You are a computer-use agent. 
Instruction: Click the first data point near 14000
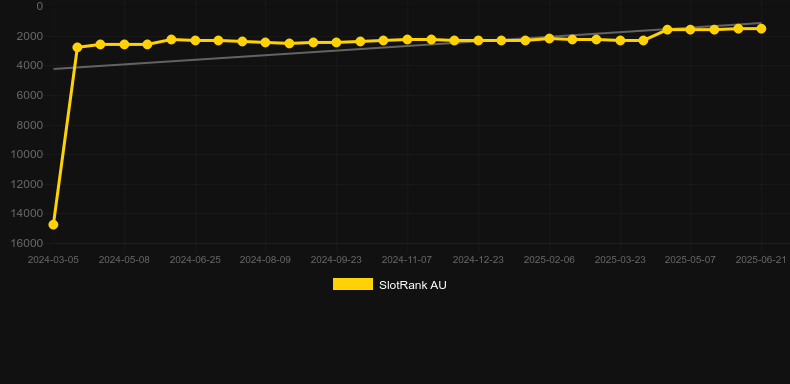click(53, 225)
